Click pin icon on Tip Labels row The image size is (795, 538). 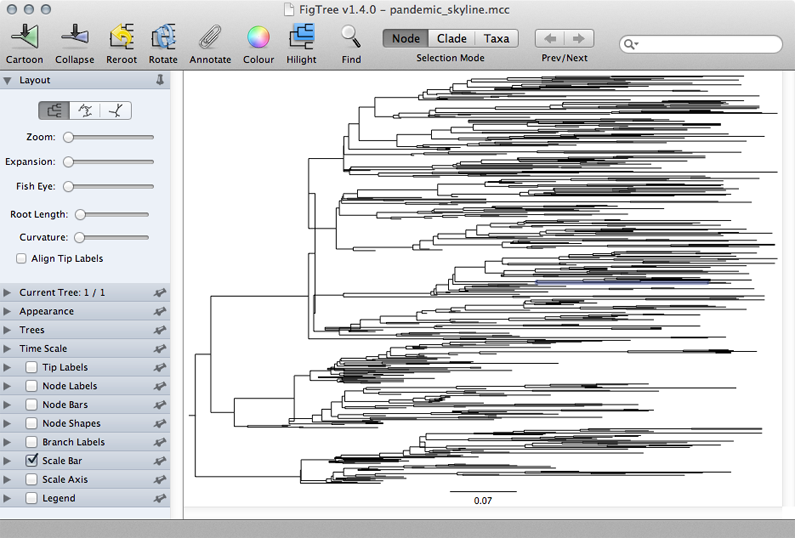[x=160, y=368]
